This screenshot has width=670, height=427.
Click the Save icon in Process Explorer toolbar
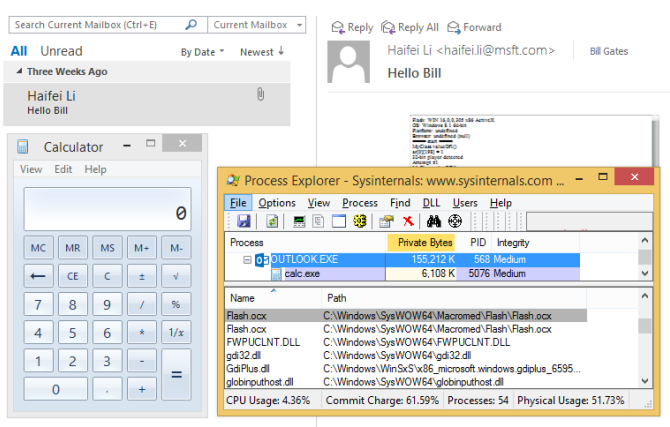(243, 221)
